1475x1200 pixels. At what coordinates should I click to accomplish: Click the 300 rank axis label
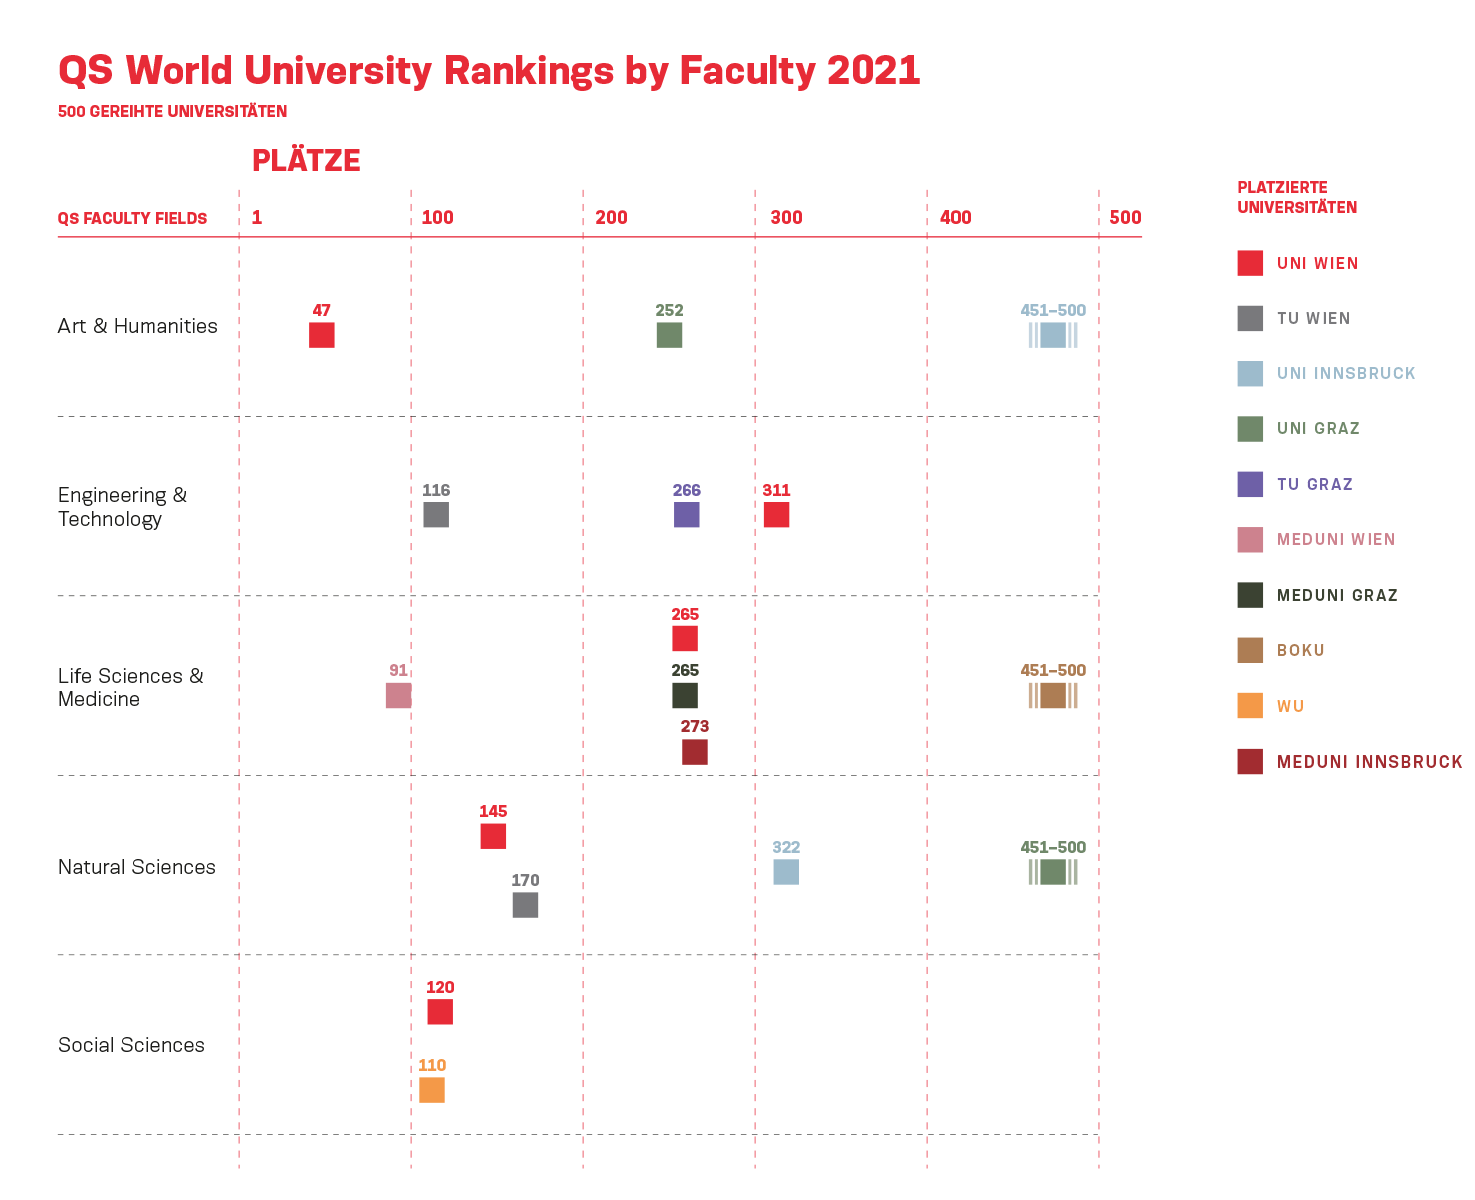coord(786,218)
